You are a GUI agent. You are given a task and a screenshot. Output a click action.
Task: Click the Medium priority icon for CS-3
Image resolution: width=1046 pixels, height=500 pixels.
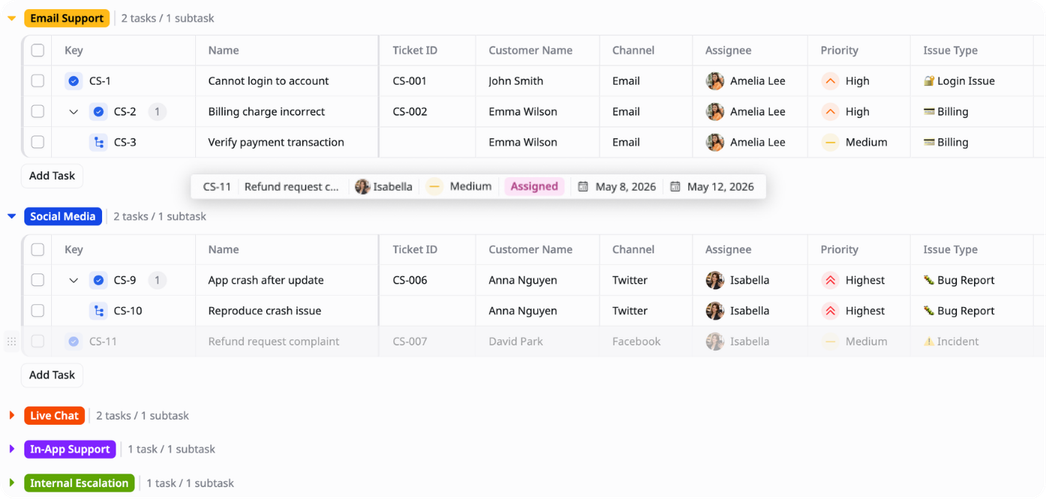830,143
